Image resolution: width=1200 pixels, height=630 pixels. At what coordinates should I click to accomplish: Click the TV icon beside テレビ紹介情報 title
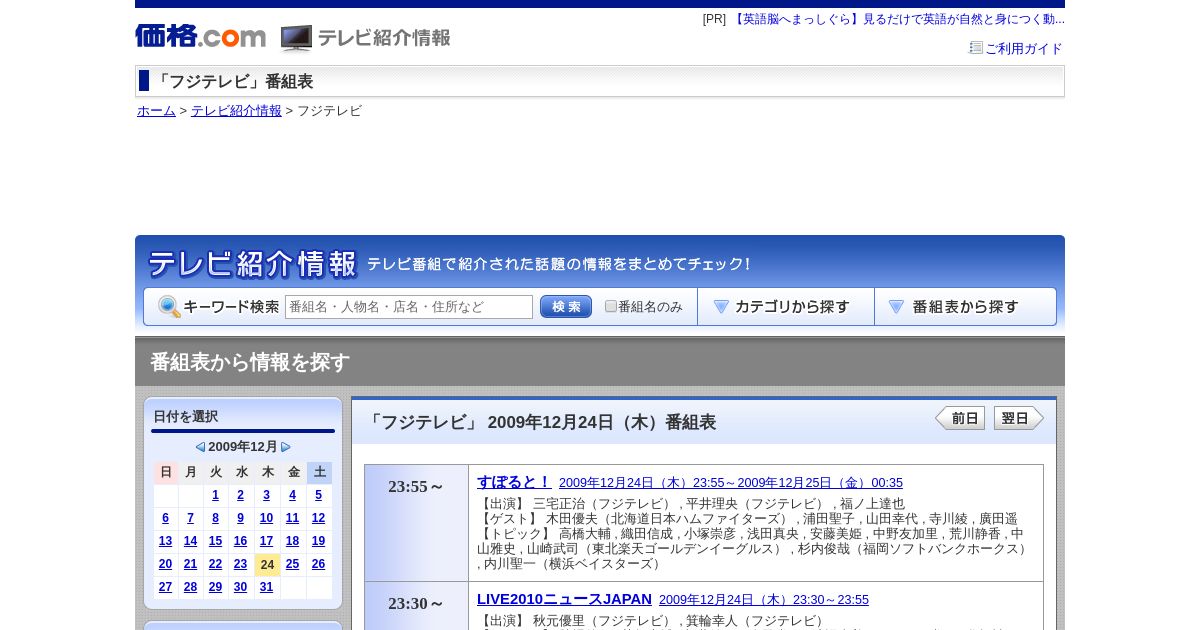[296, 38]
